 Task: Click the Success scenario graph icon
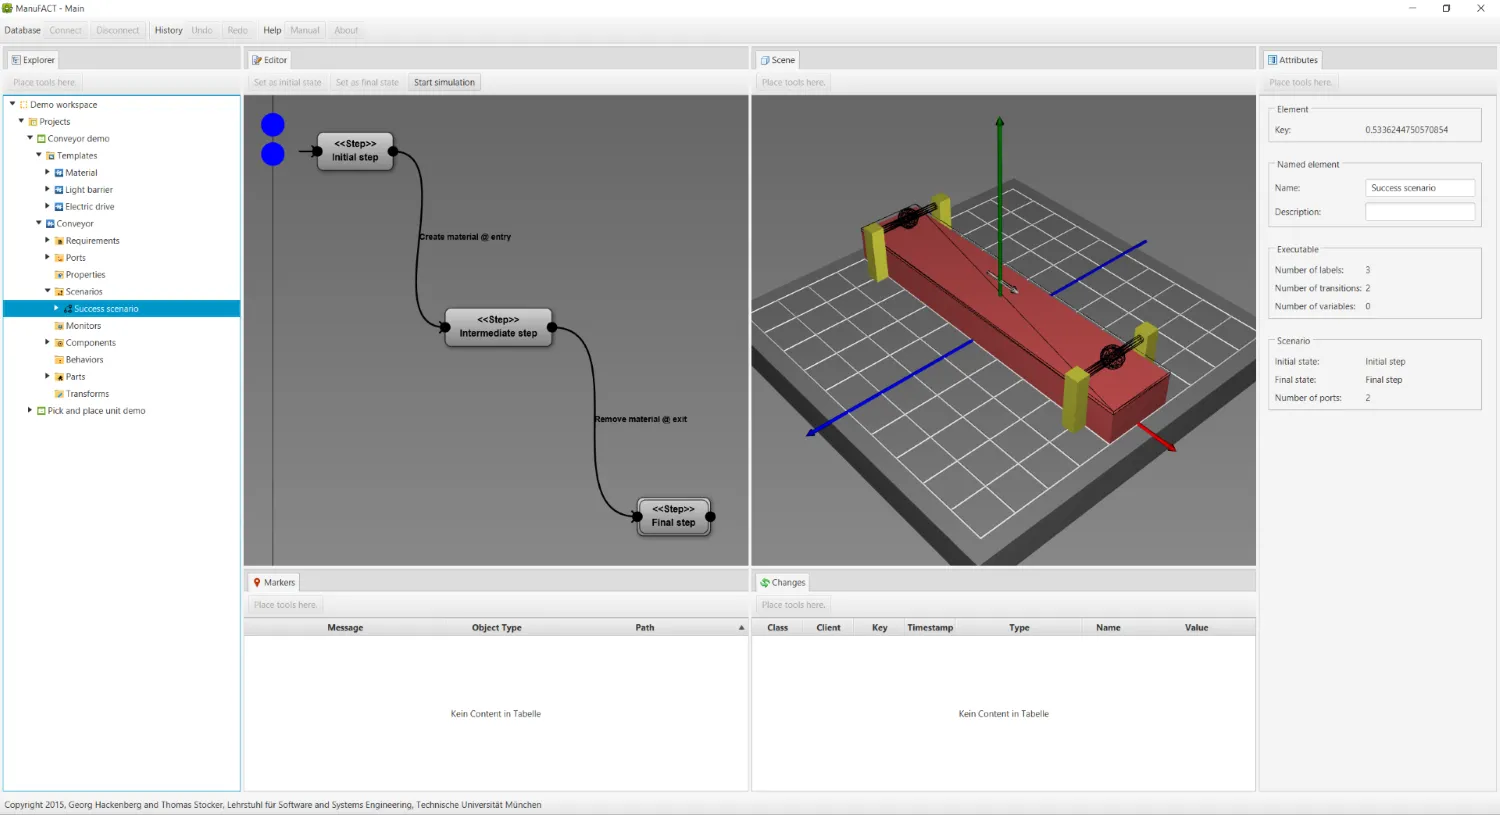point(68,309)
